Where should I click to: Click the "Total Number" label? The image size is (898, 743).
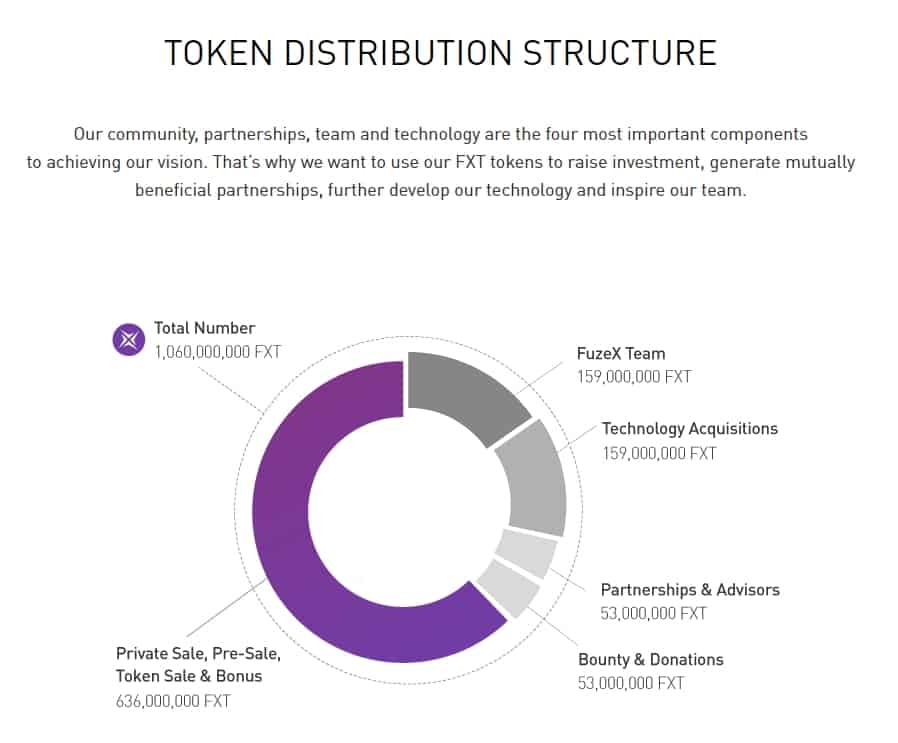click(x=204, y=328)
